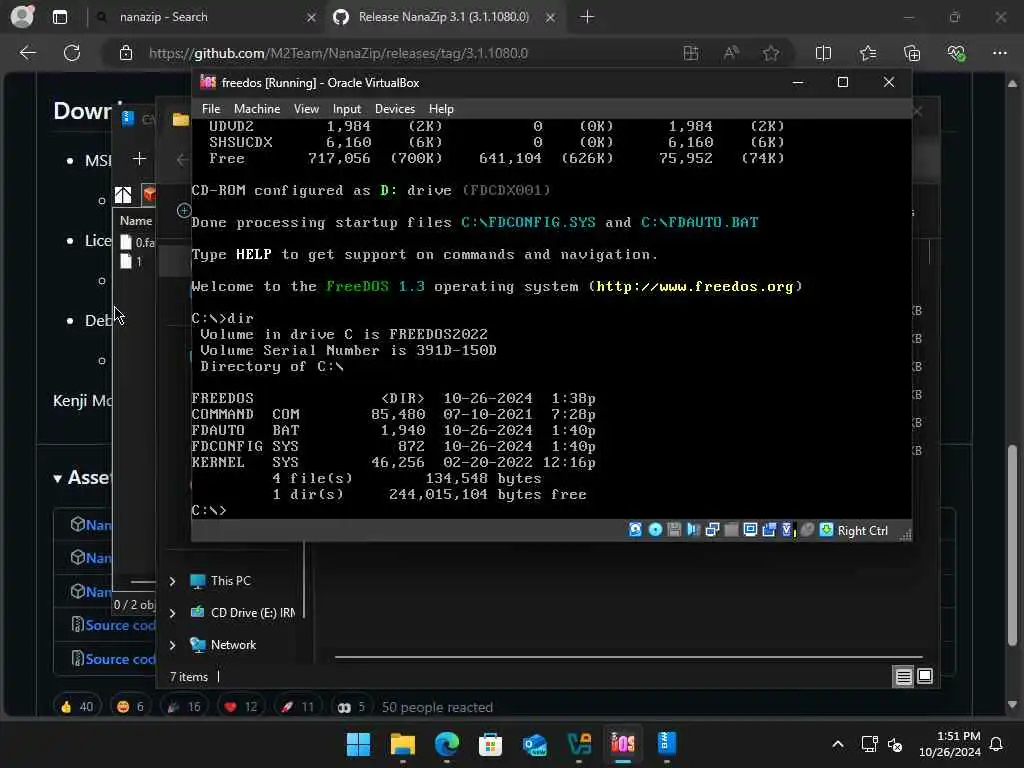Open the Input menu in VirtualBox
Image resolution: width=1024 pixels, height=768 pixels.
[347, 109]
